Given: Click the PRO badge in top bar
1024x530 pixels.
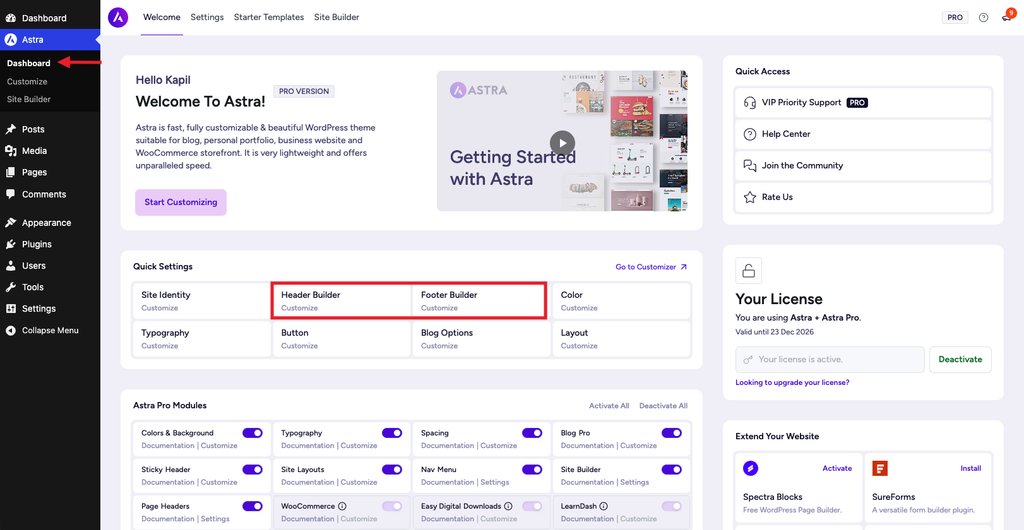Looking at the screenshot, I should (955, 18).
